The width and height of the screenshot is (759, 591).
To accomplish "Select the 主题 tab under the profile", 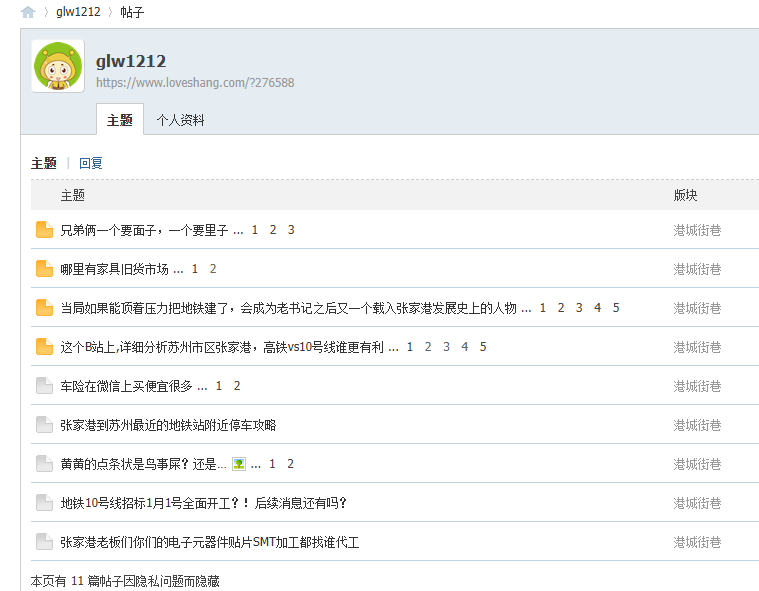I will pos(119,120).
